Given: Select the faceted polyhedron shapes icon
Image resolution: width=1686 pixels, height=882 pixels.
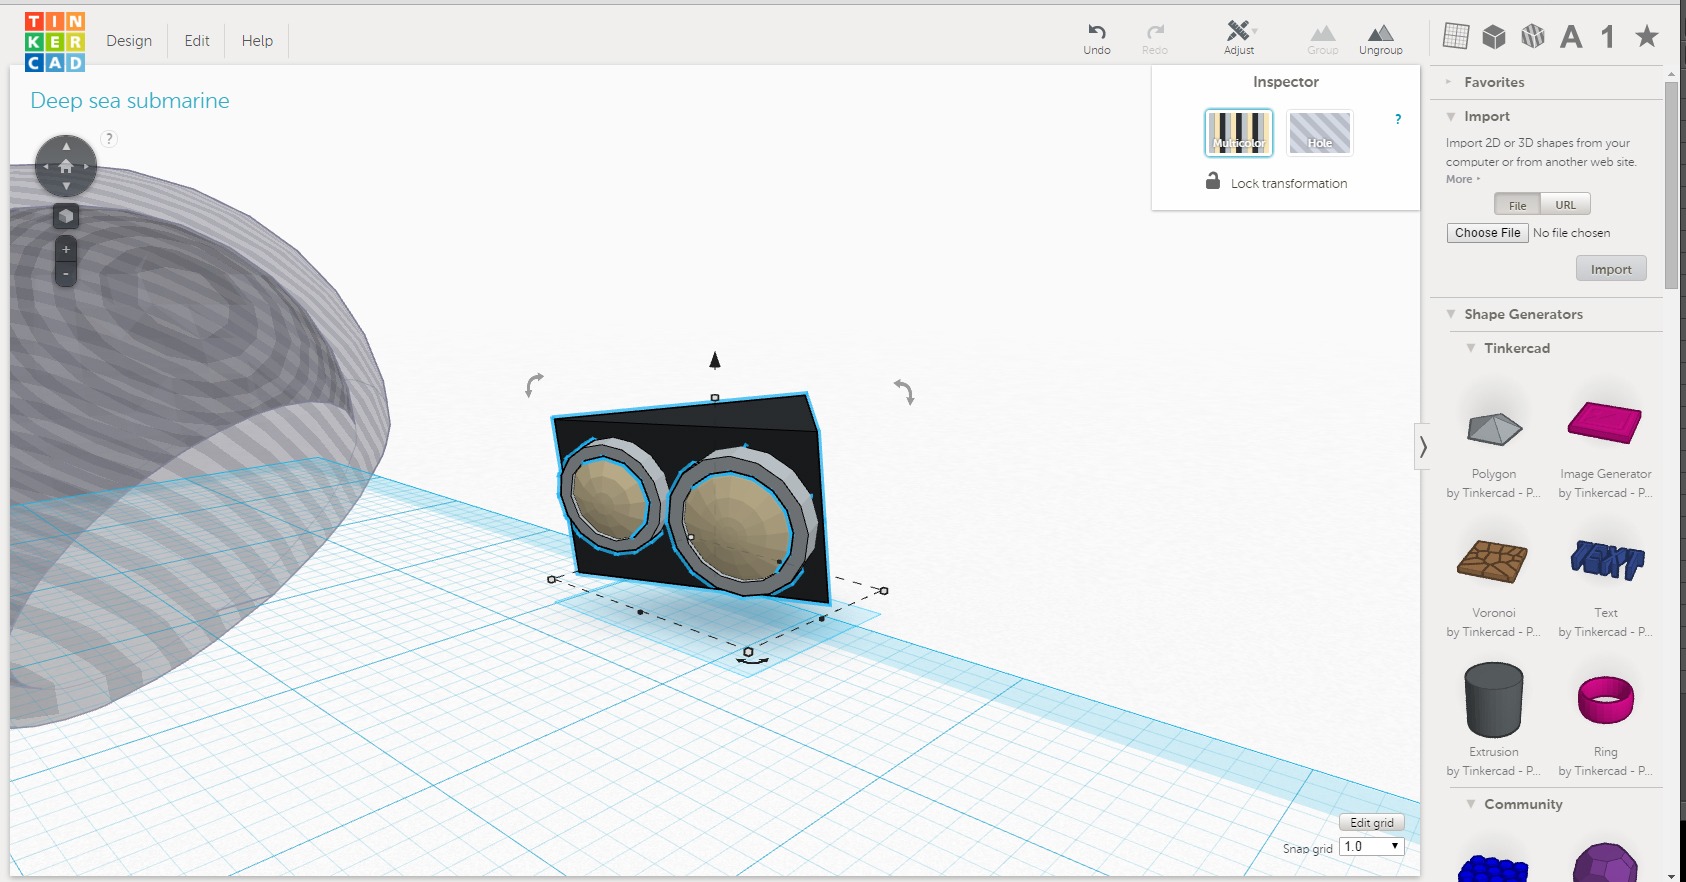Looking at the screenshot, I should pyautogui.click(x=1533, y=36).
